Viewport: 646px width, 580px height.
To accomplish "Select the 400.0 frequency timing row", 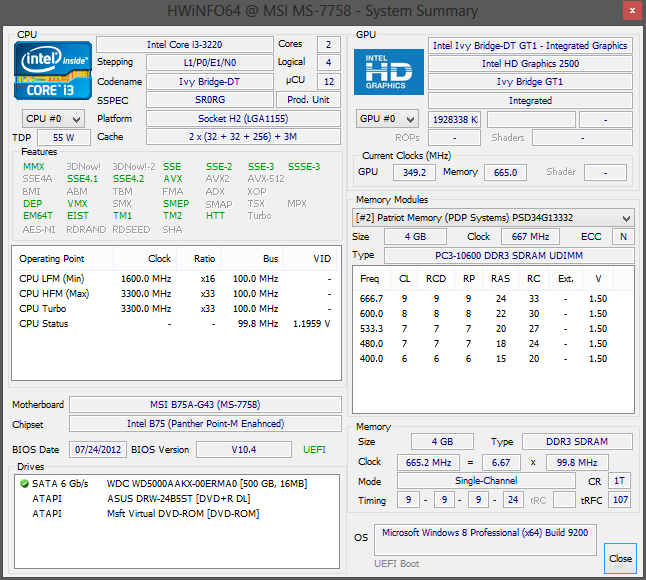I will (x=493, y=359).
